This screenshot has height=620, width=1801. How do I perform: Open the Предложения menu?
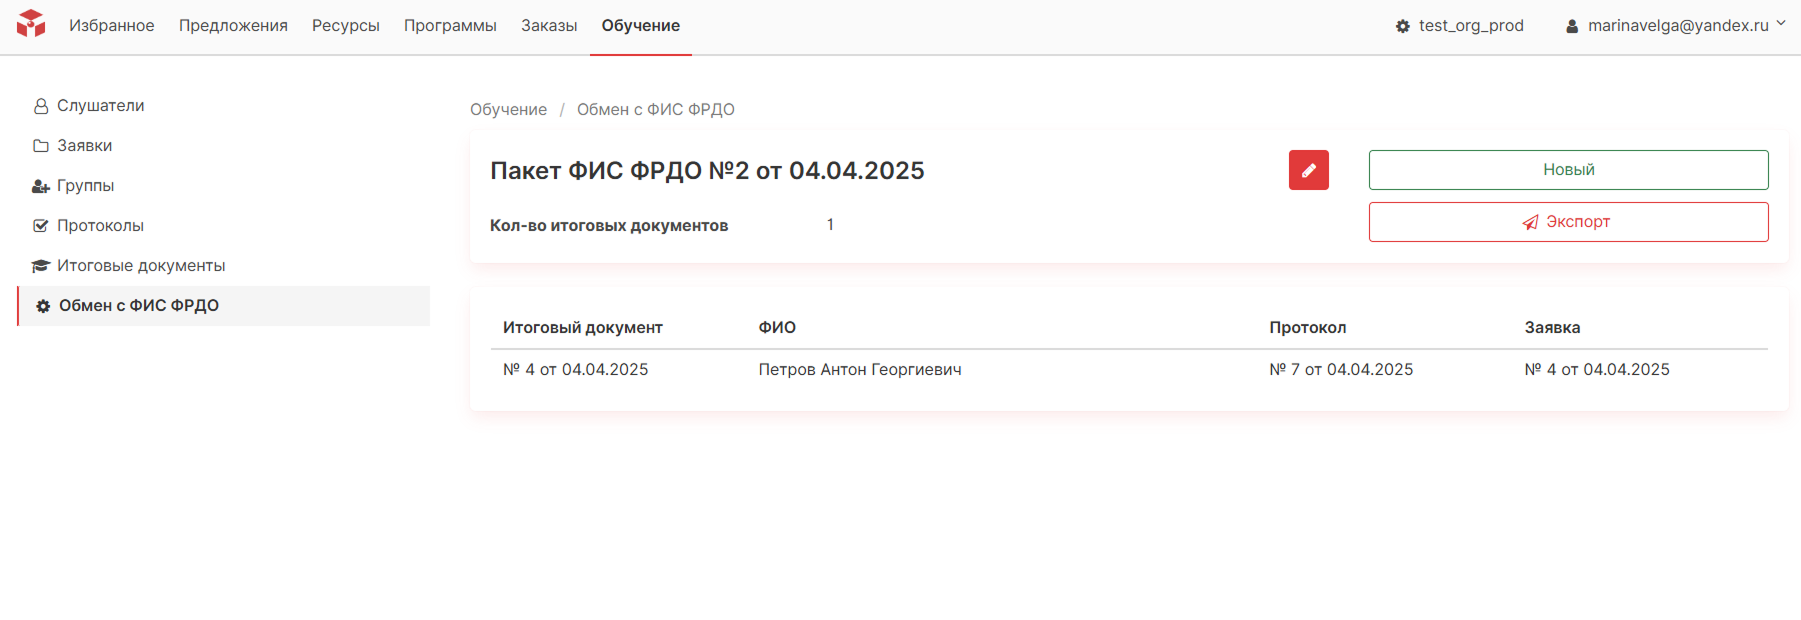pos(233,26)
